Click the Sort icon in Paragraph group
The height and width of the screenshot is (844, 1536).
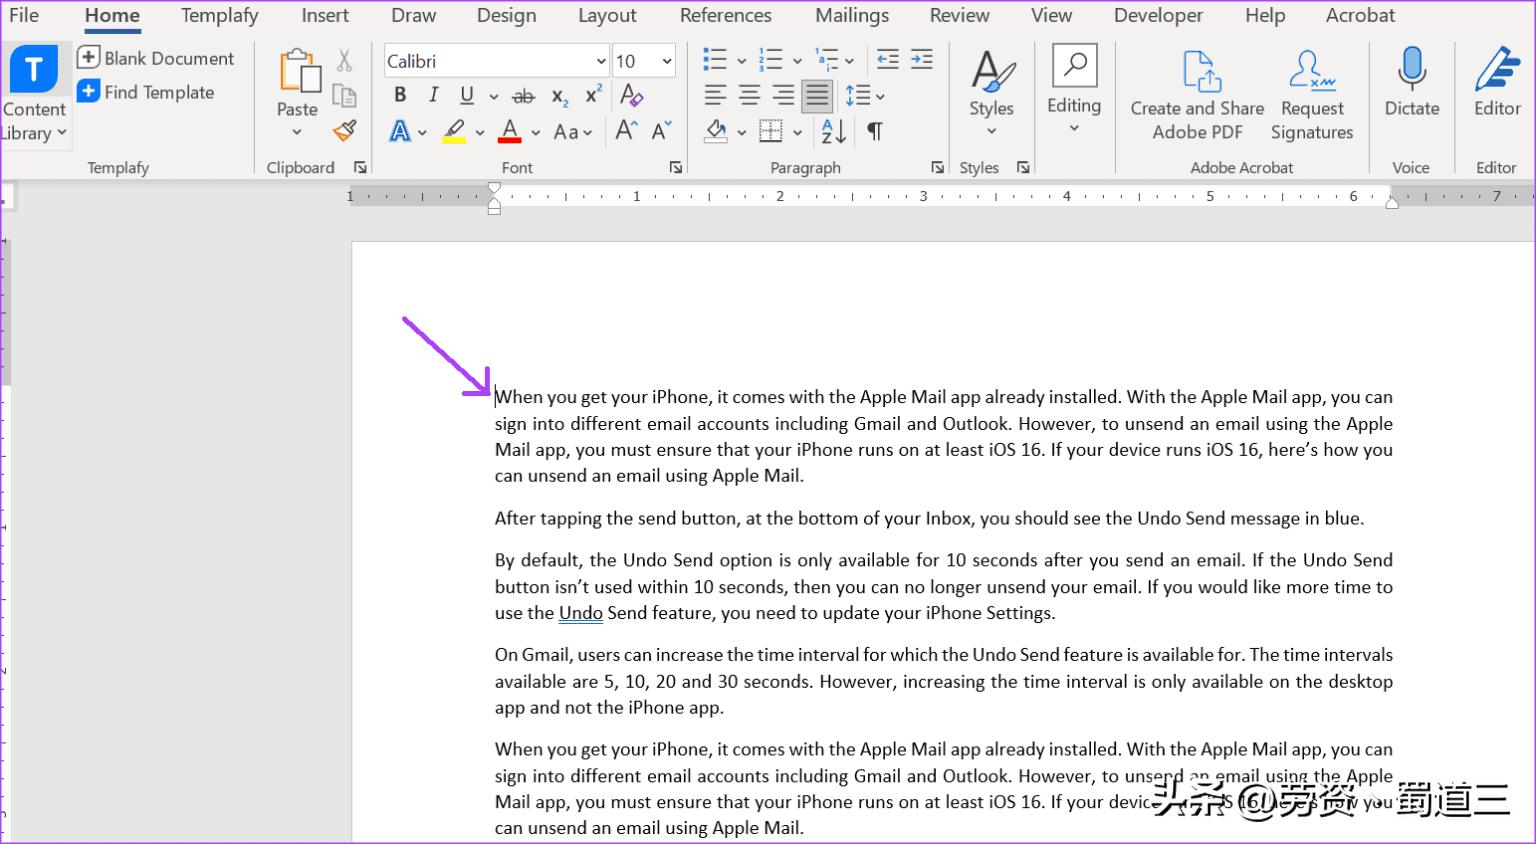pos(832,131)
